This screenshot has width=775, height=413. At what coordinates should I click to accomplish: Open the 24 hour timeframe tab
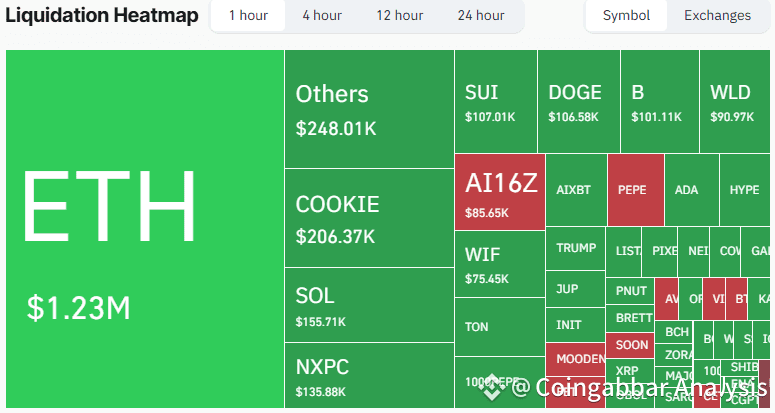coord(480,15)
